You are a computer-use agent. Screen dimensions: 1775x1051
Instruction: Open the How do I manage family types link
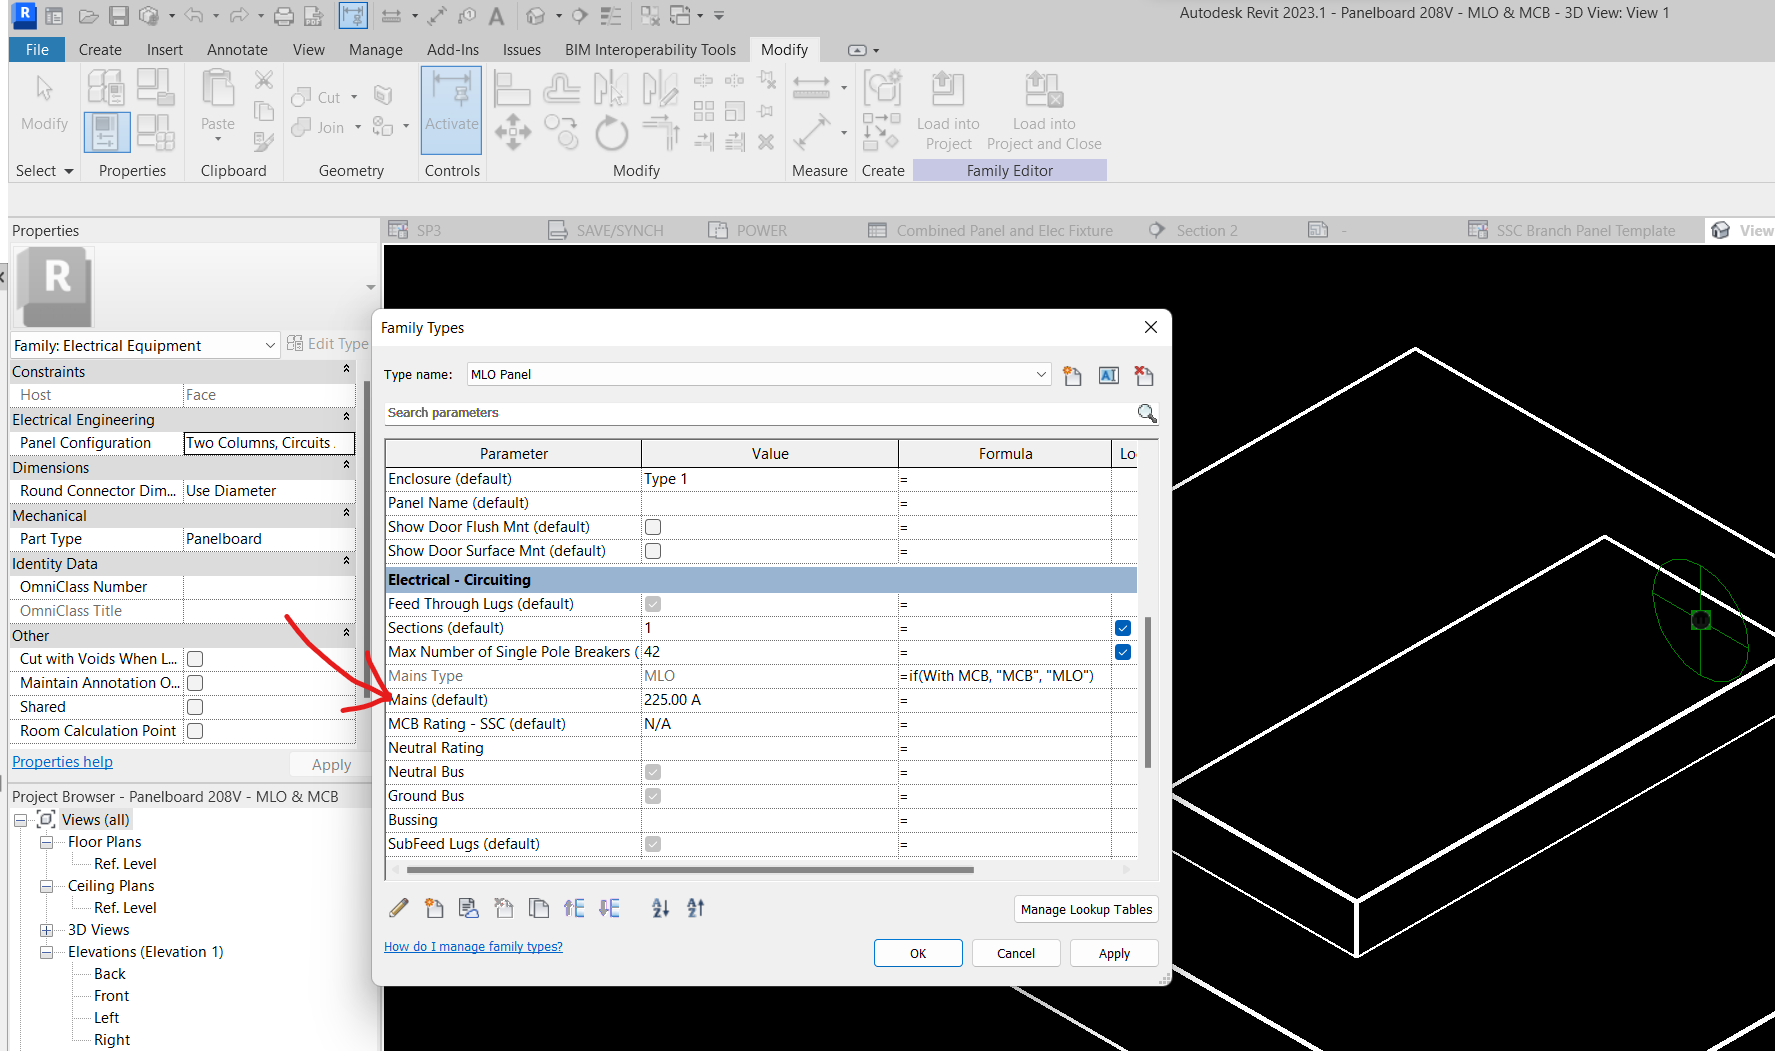[473, 946]
